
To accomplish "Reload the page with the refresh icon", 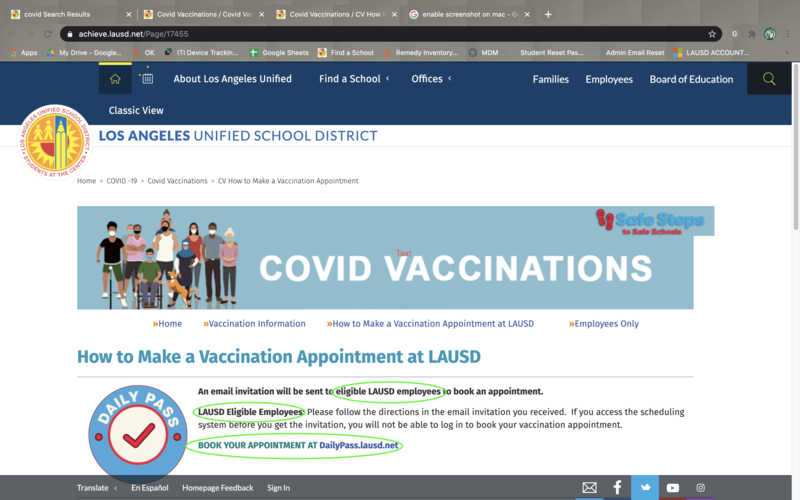I will click(x=47, y=34).
